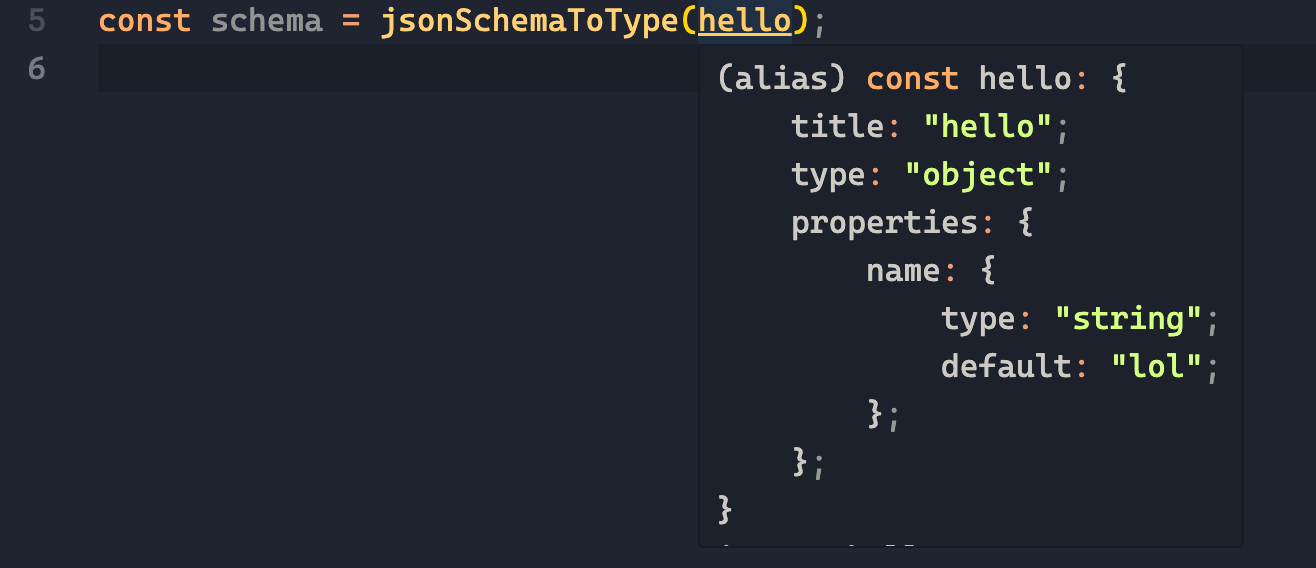Click the closing parenthesis after hello
This screenshot has height=568, width=1316.
click(800, 21)
